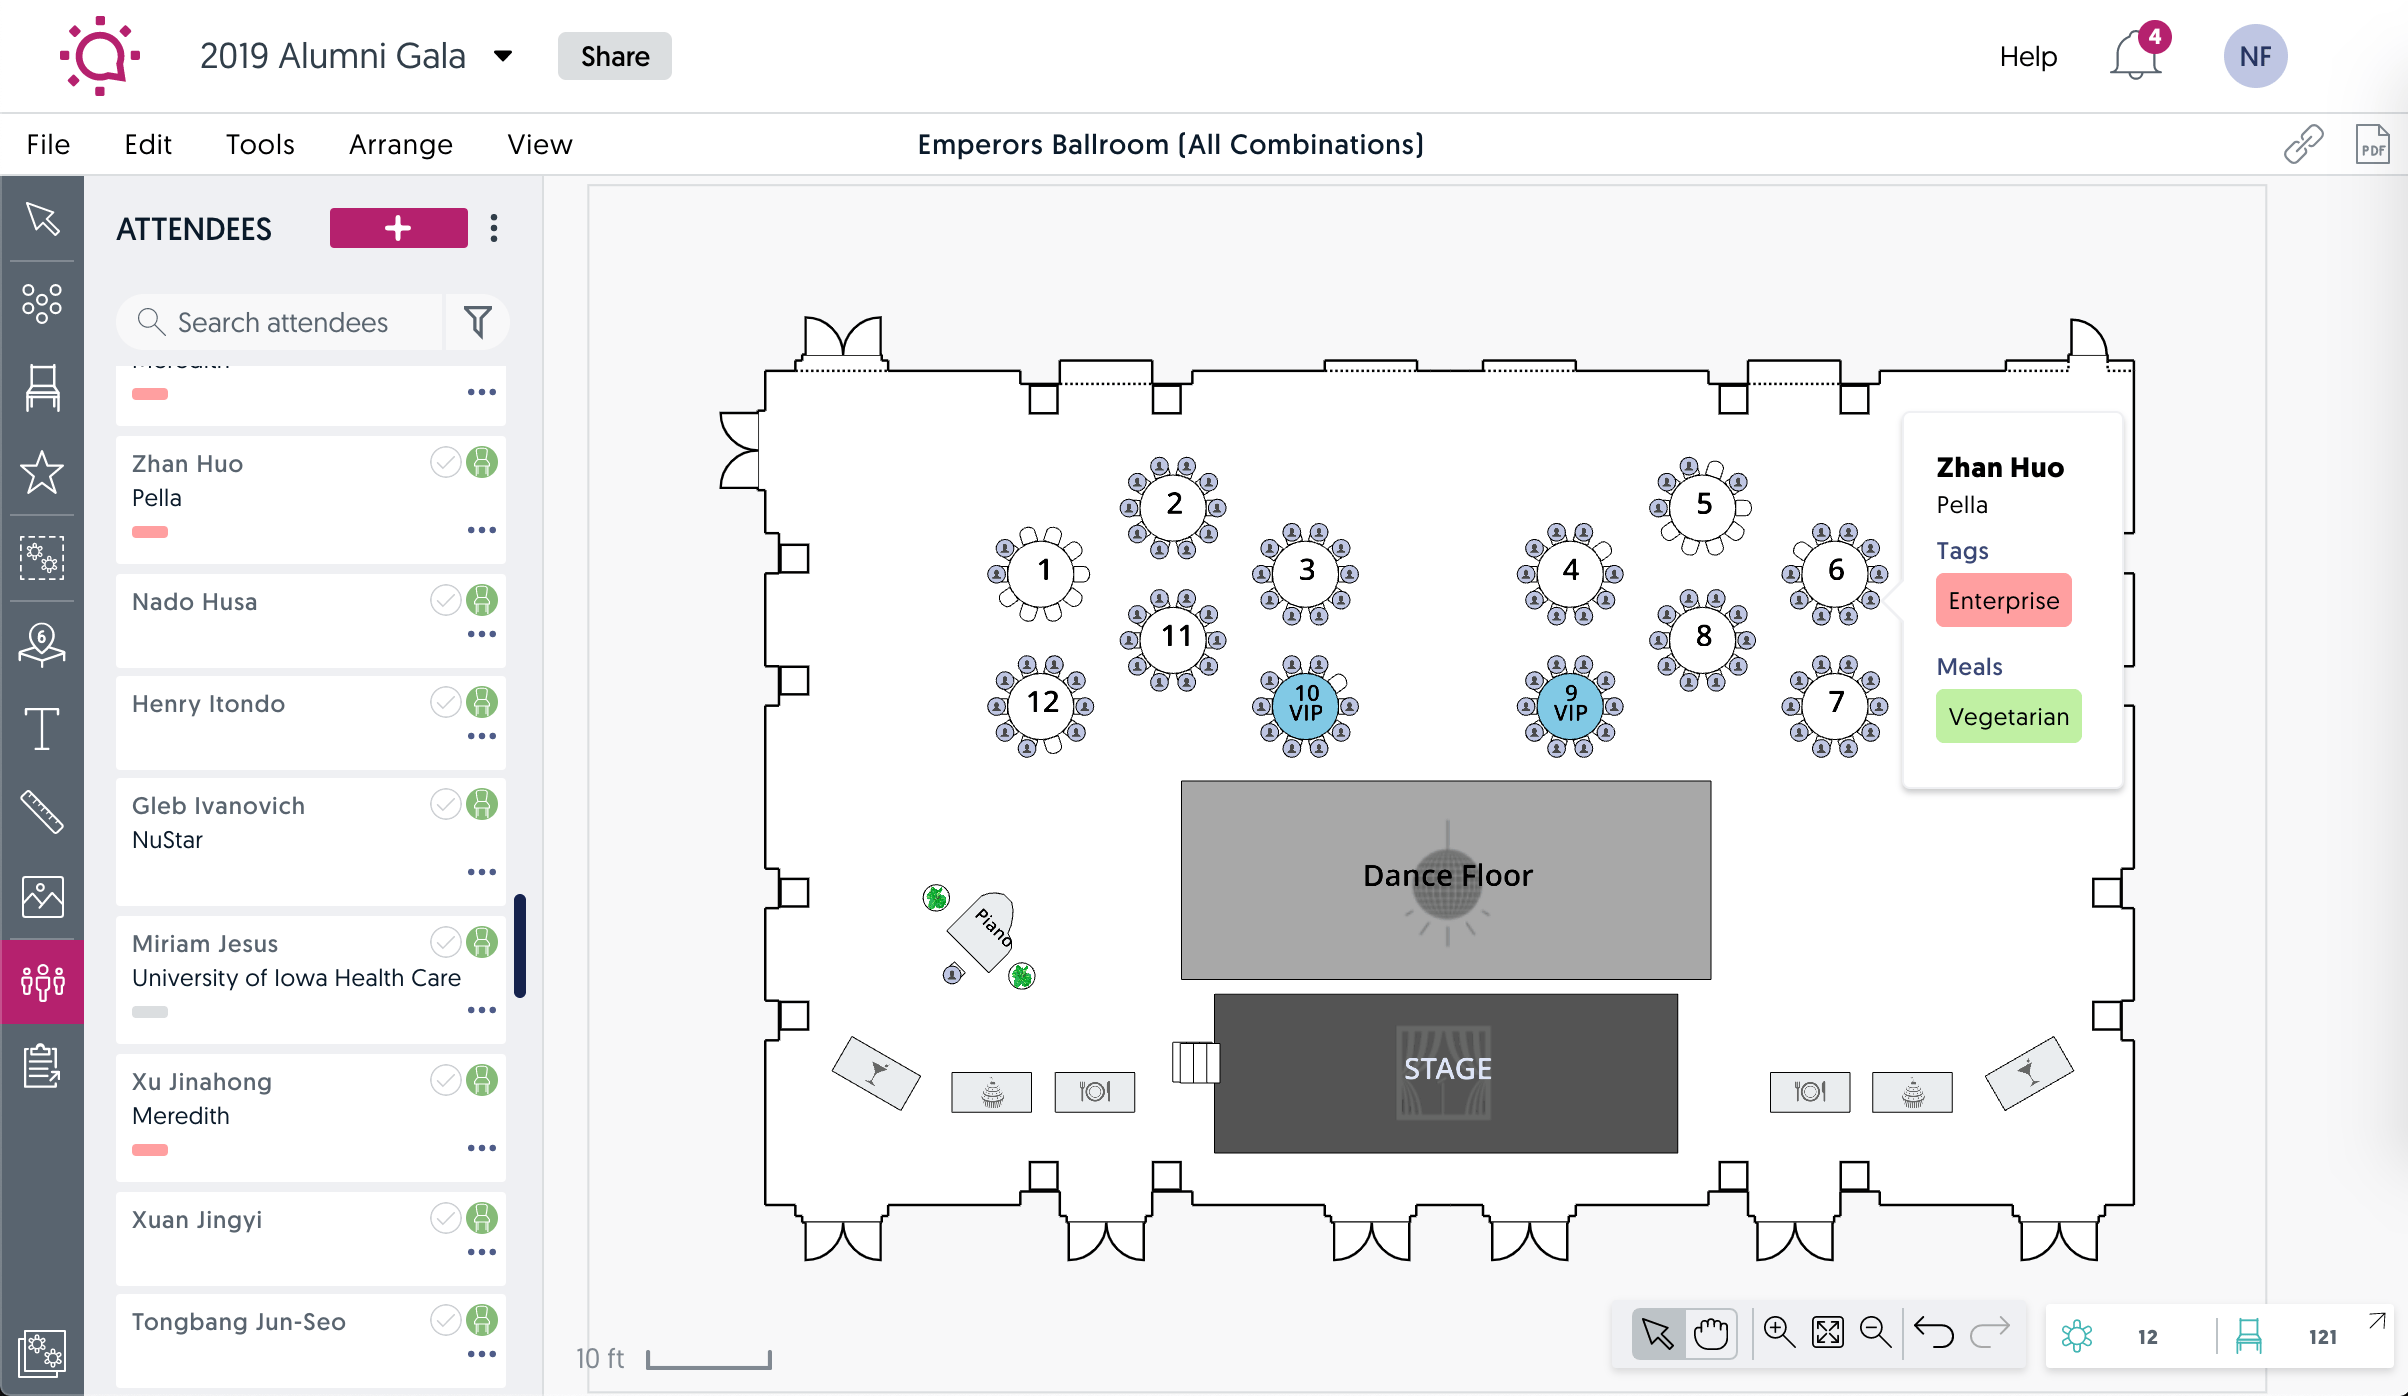Click the Enterprise tag in Zhan Huo popup
2408x1396 pixels.
(x=2004, y=600)
